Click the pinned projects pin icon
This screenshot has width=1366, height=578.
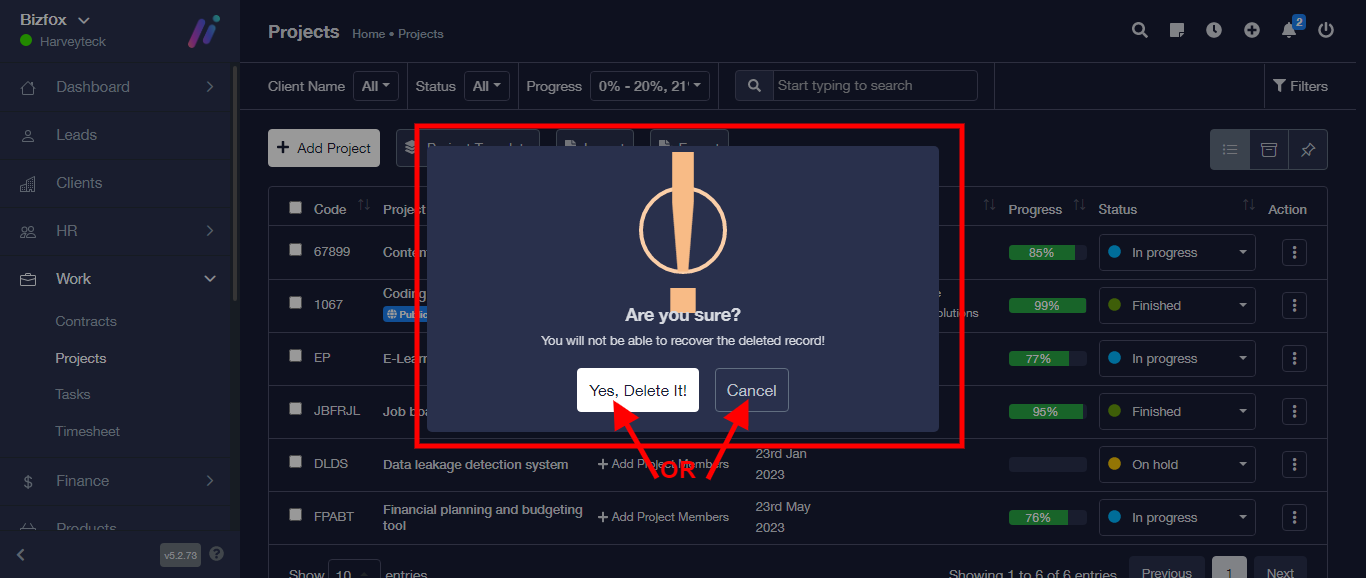coord(1307,149)
